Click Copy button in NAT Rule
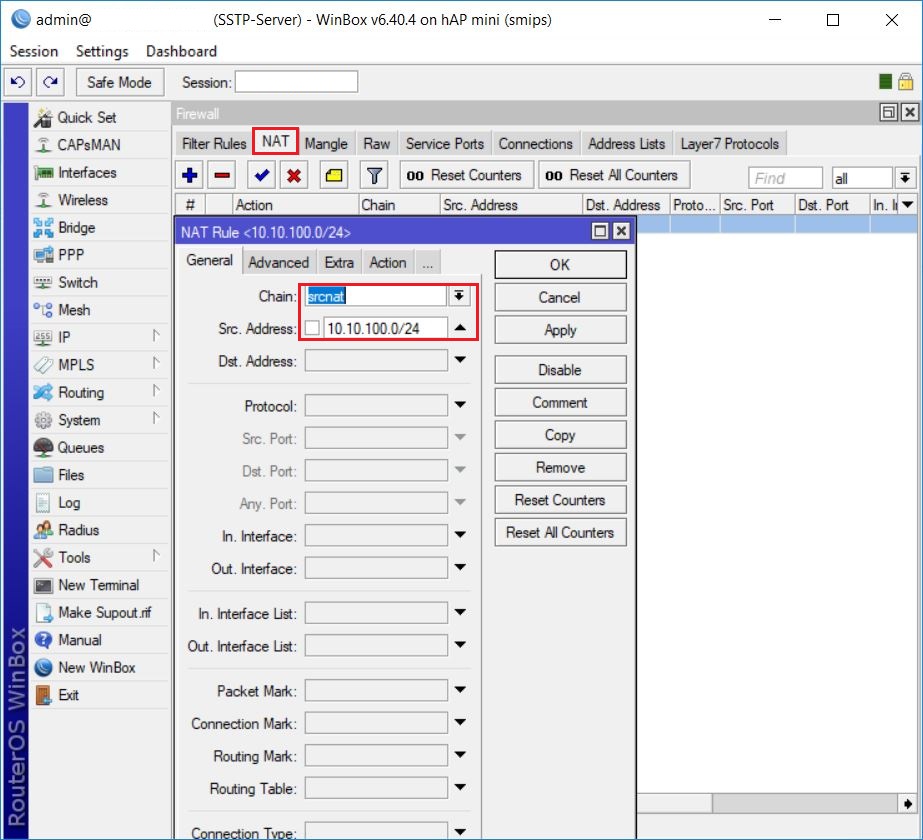 pyautogui.click(x=560, y=435)
